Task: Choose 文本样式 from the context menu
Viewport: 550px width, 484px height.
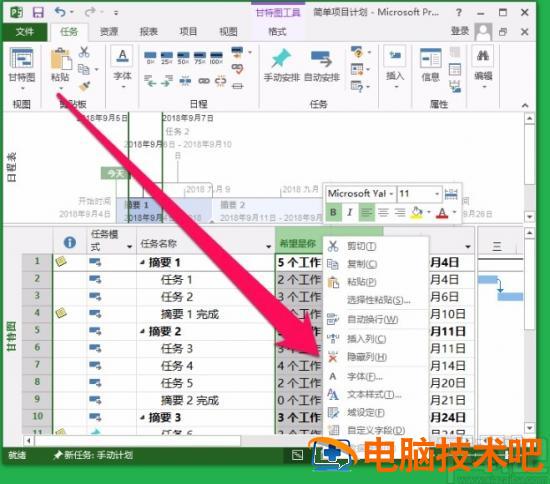Action: 375,395
